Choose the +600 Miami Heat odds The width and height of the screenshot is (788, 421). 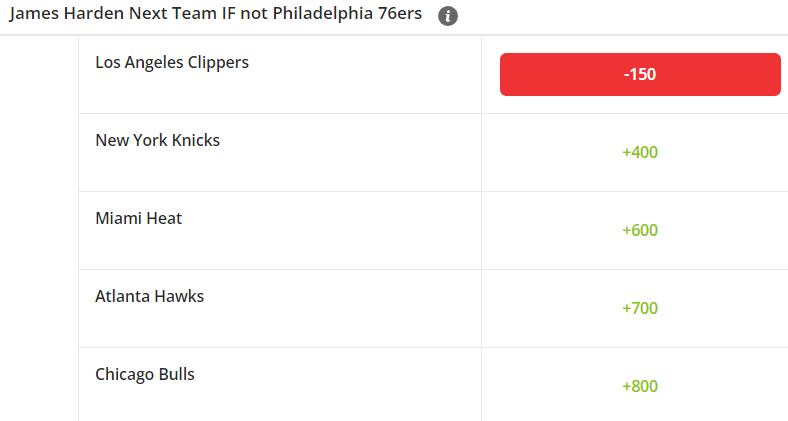pos(640,230)
